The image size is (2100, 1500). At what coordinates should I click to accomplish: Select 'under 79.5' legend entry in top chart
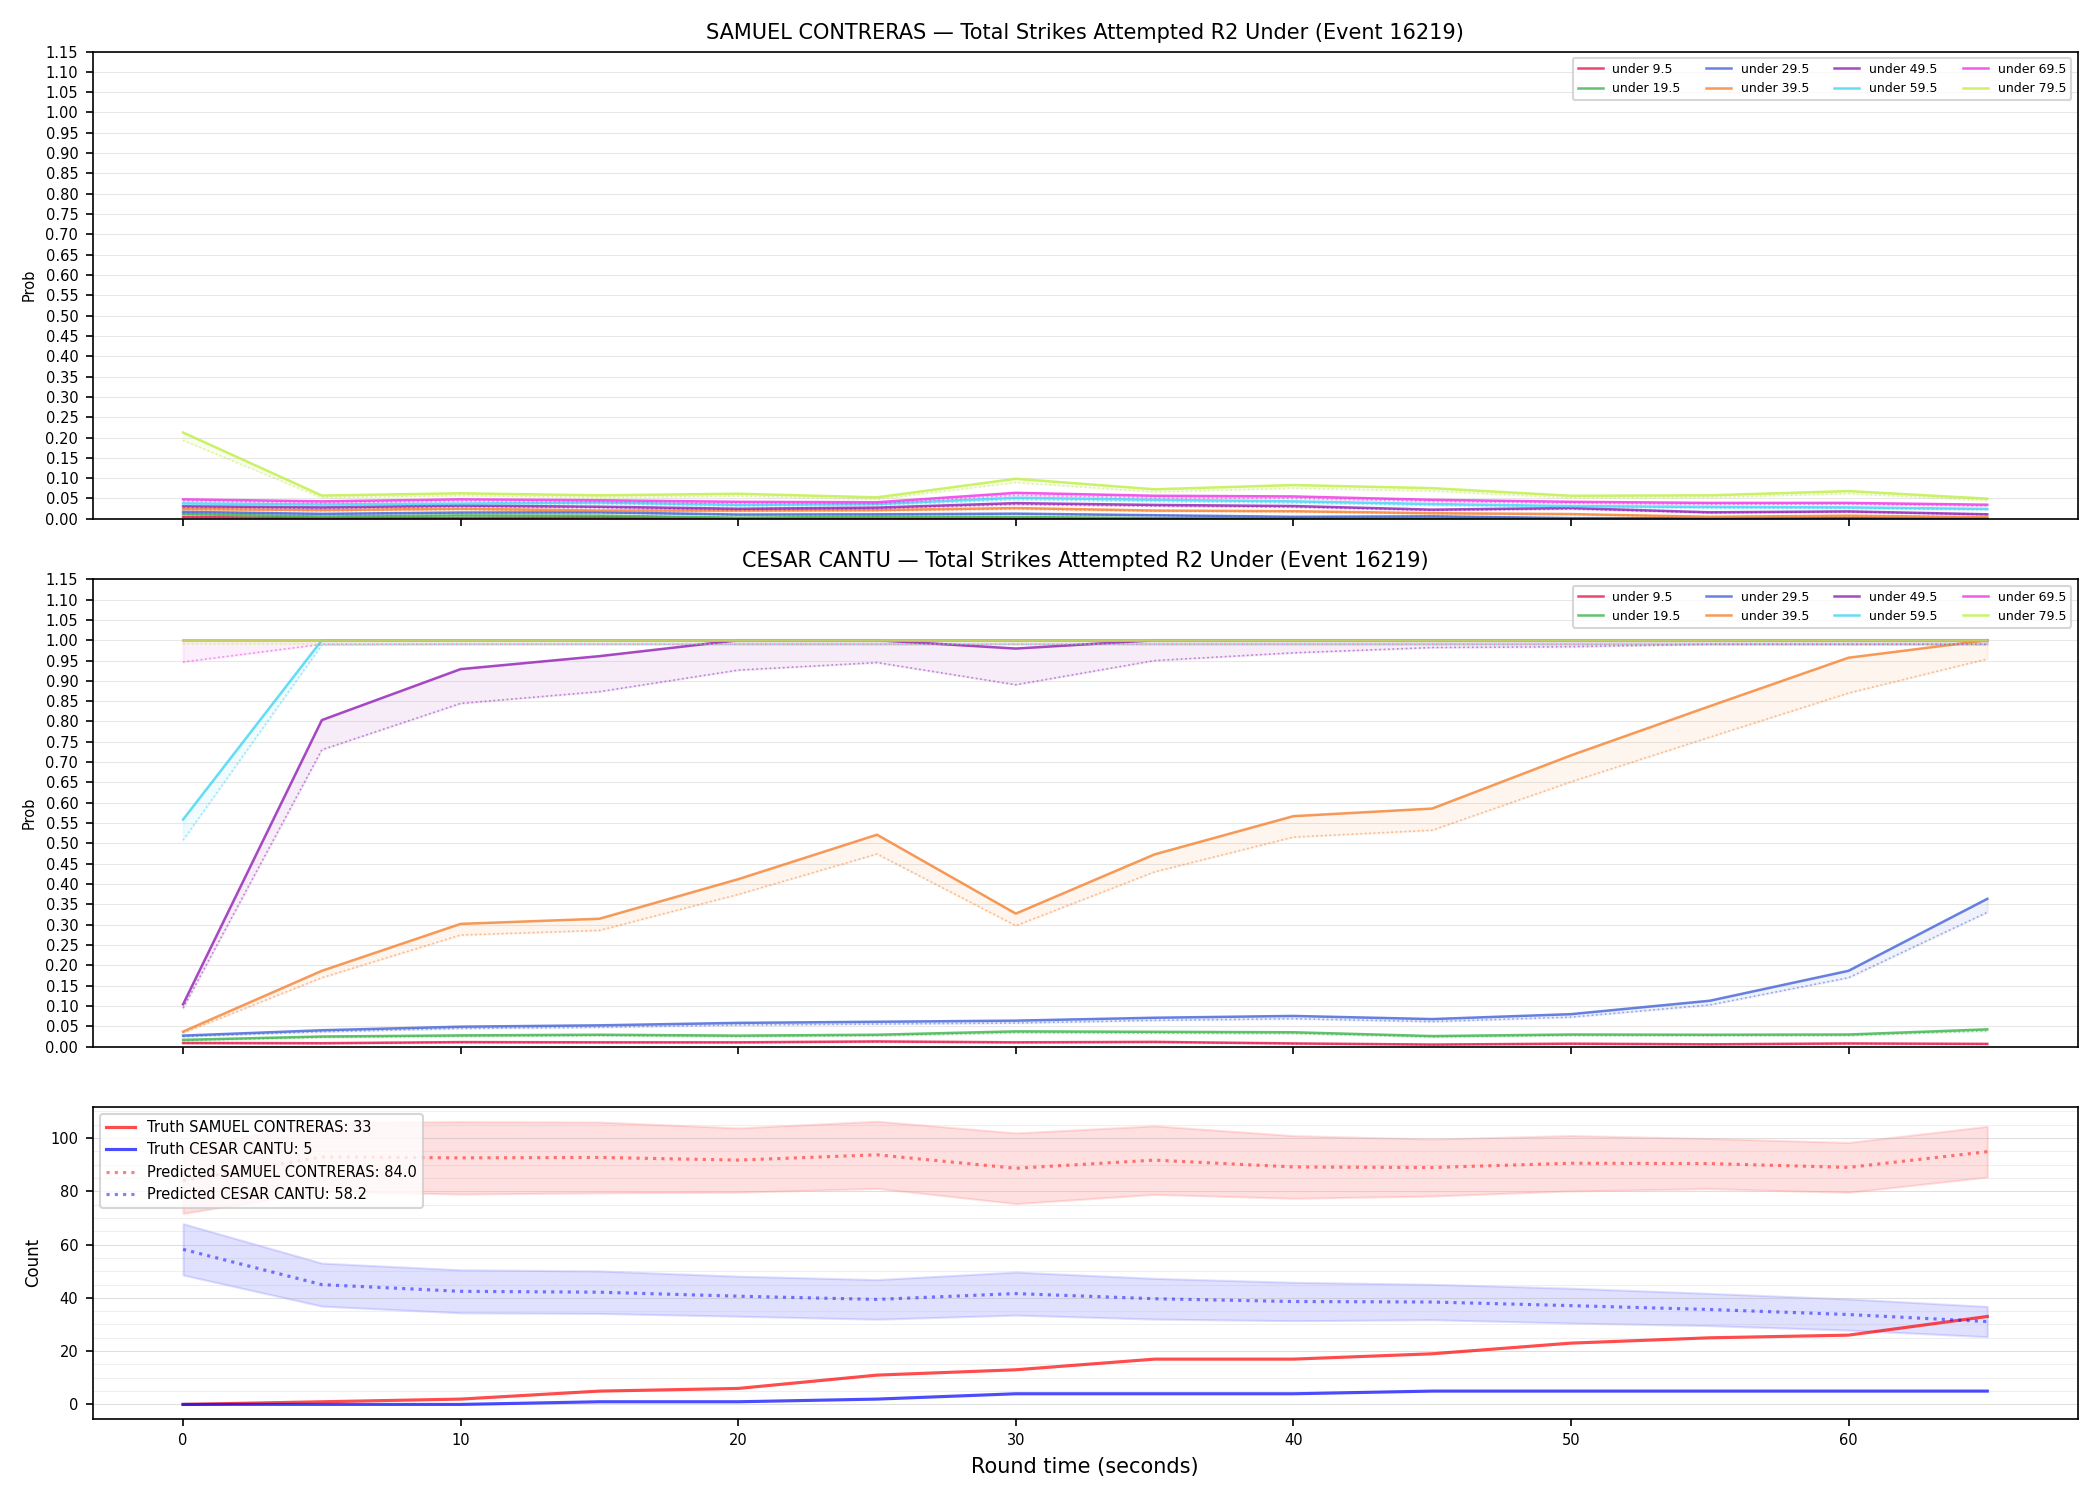[2012, 88]
